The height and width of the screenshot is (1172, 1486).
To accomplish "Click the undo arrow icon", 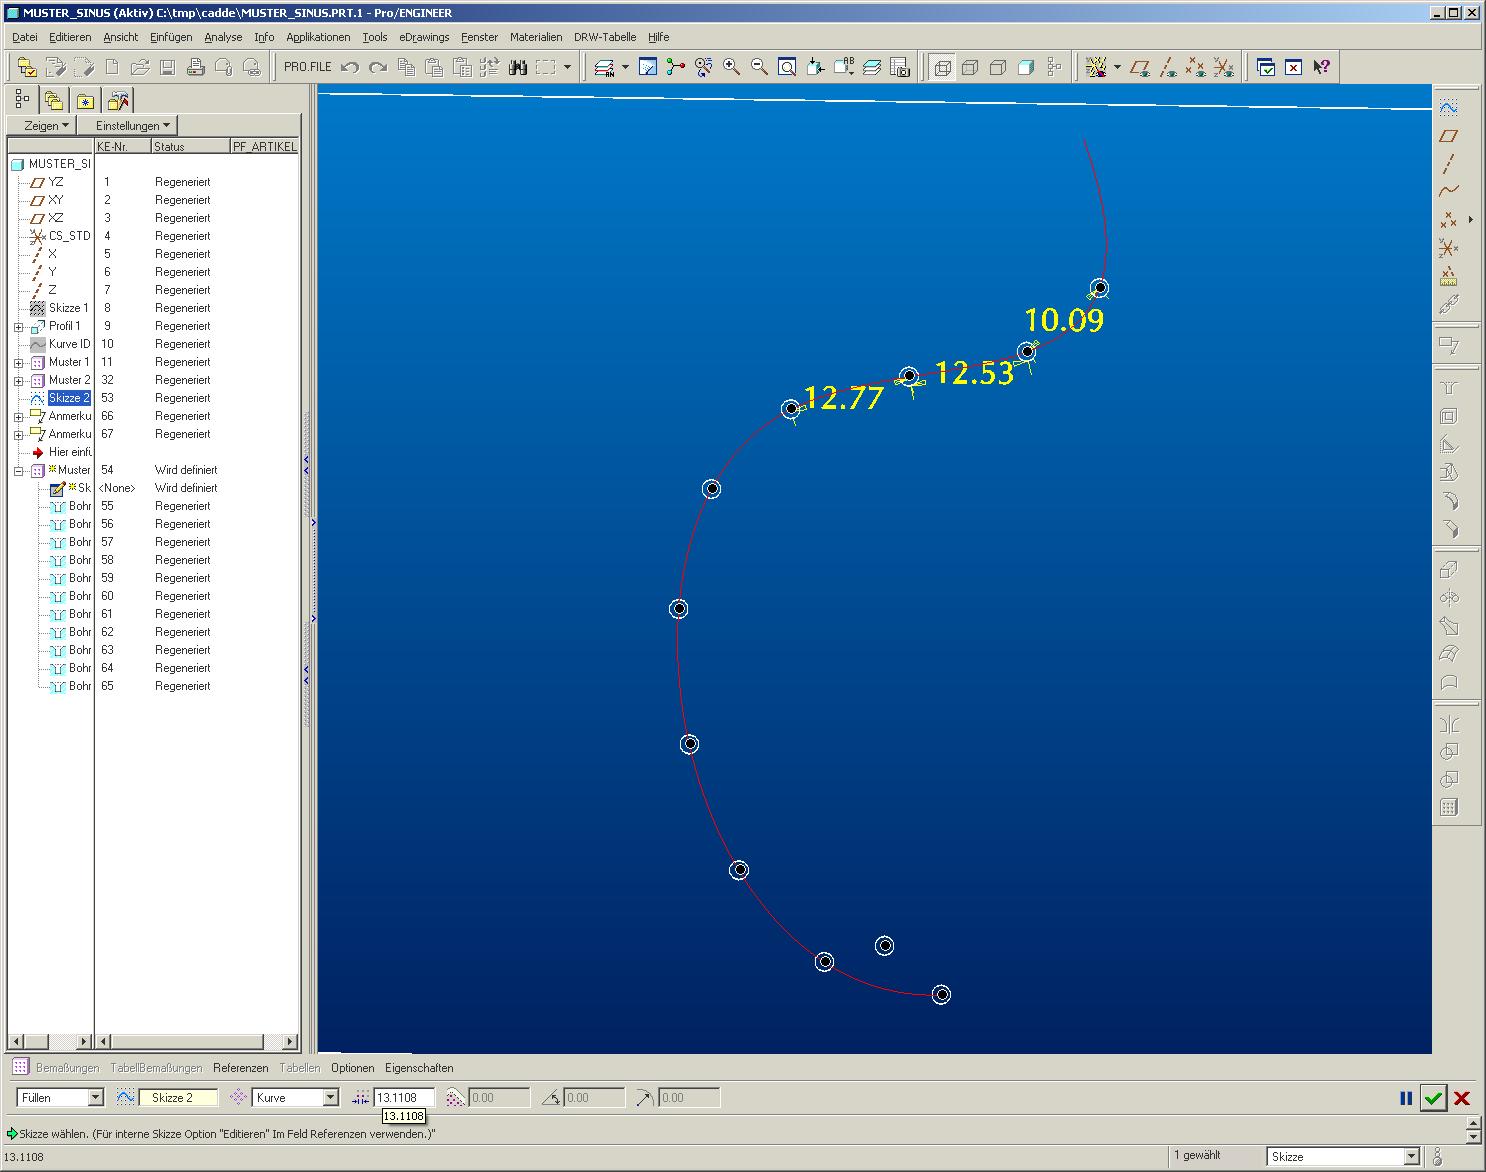I will tap(350, 67).
